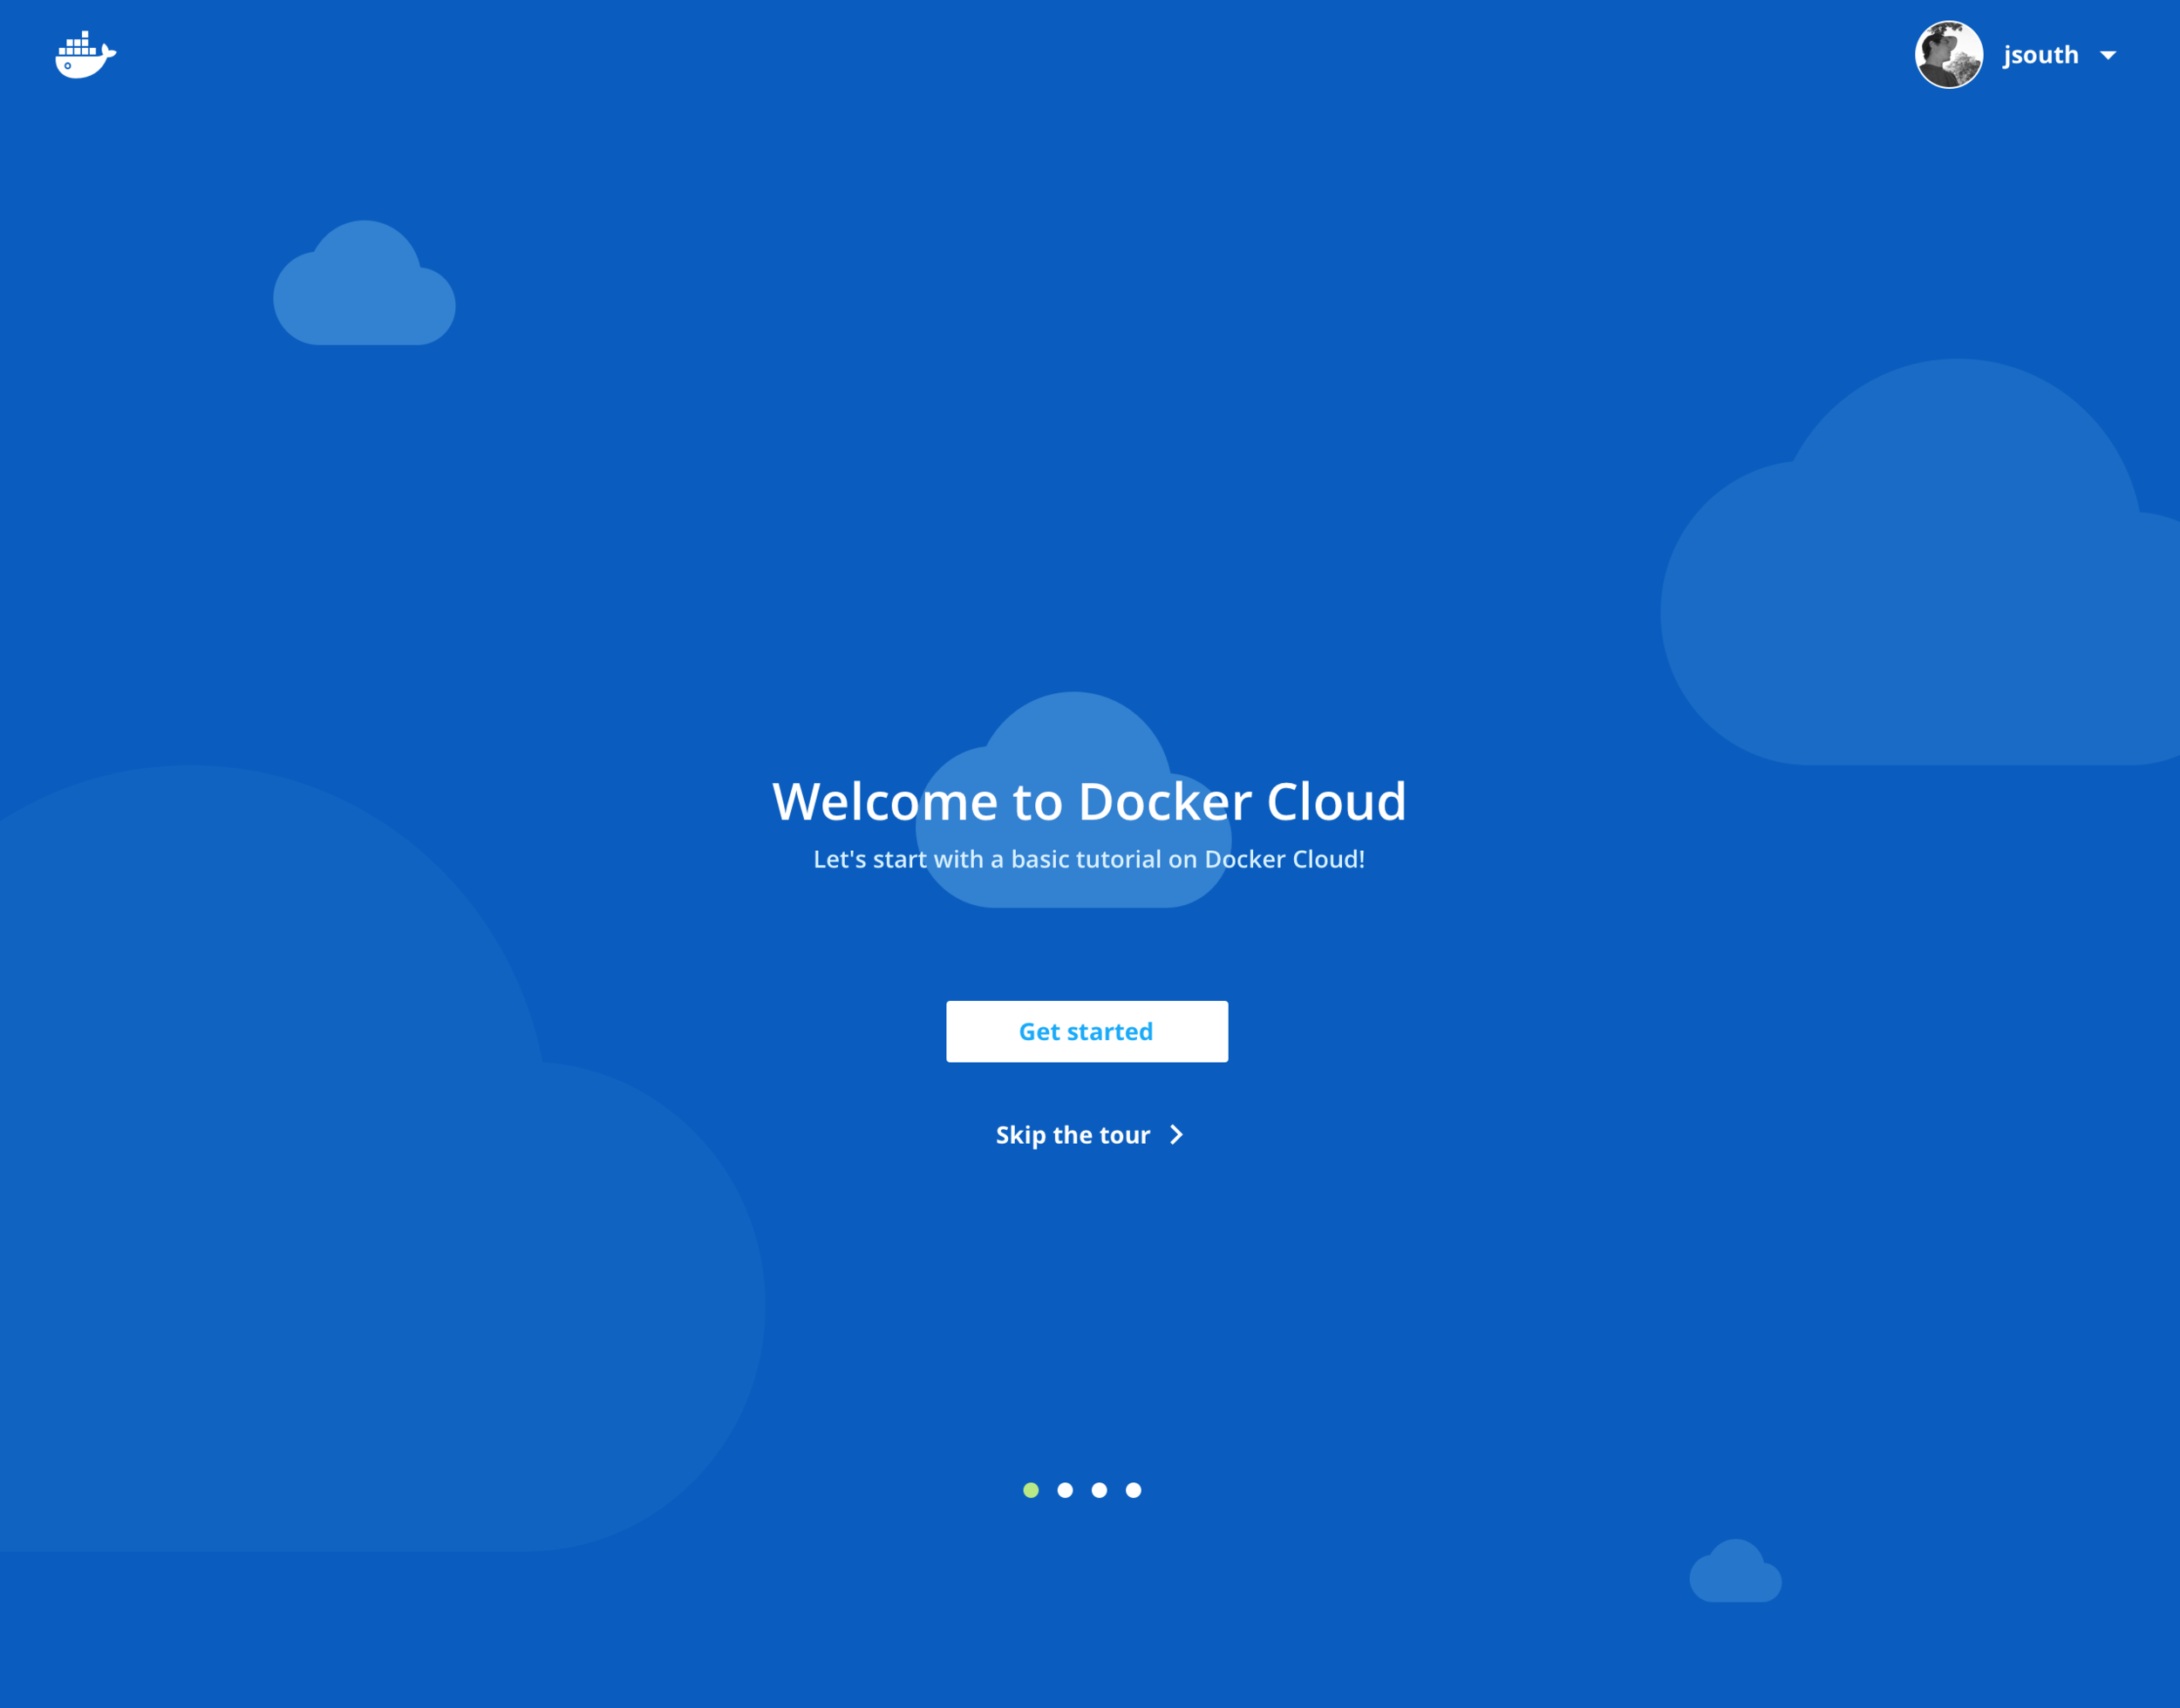Expand the caret next to jsouth
The image size is (2180, 1708).
pos(2108,56)
